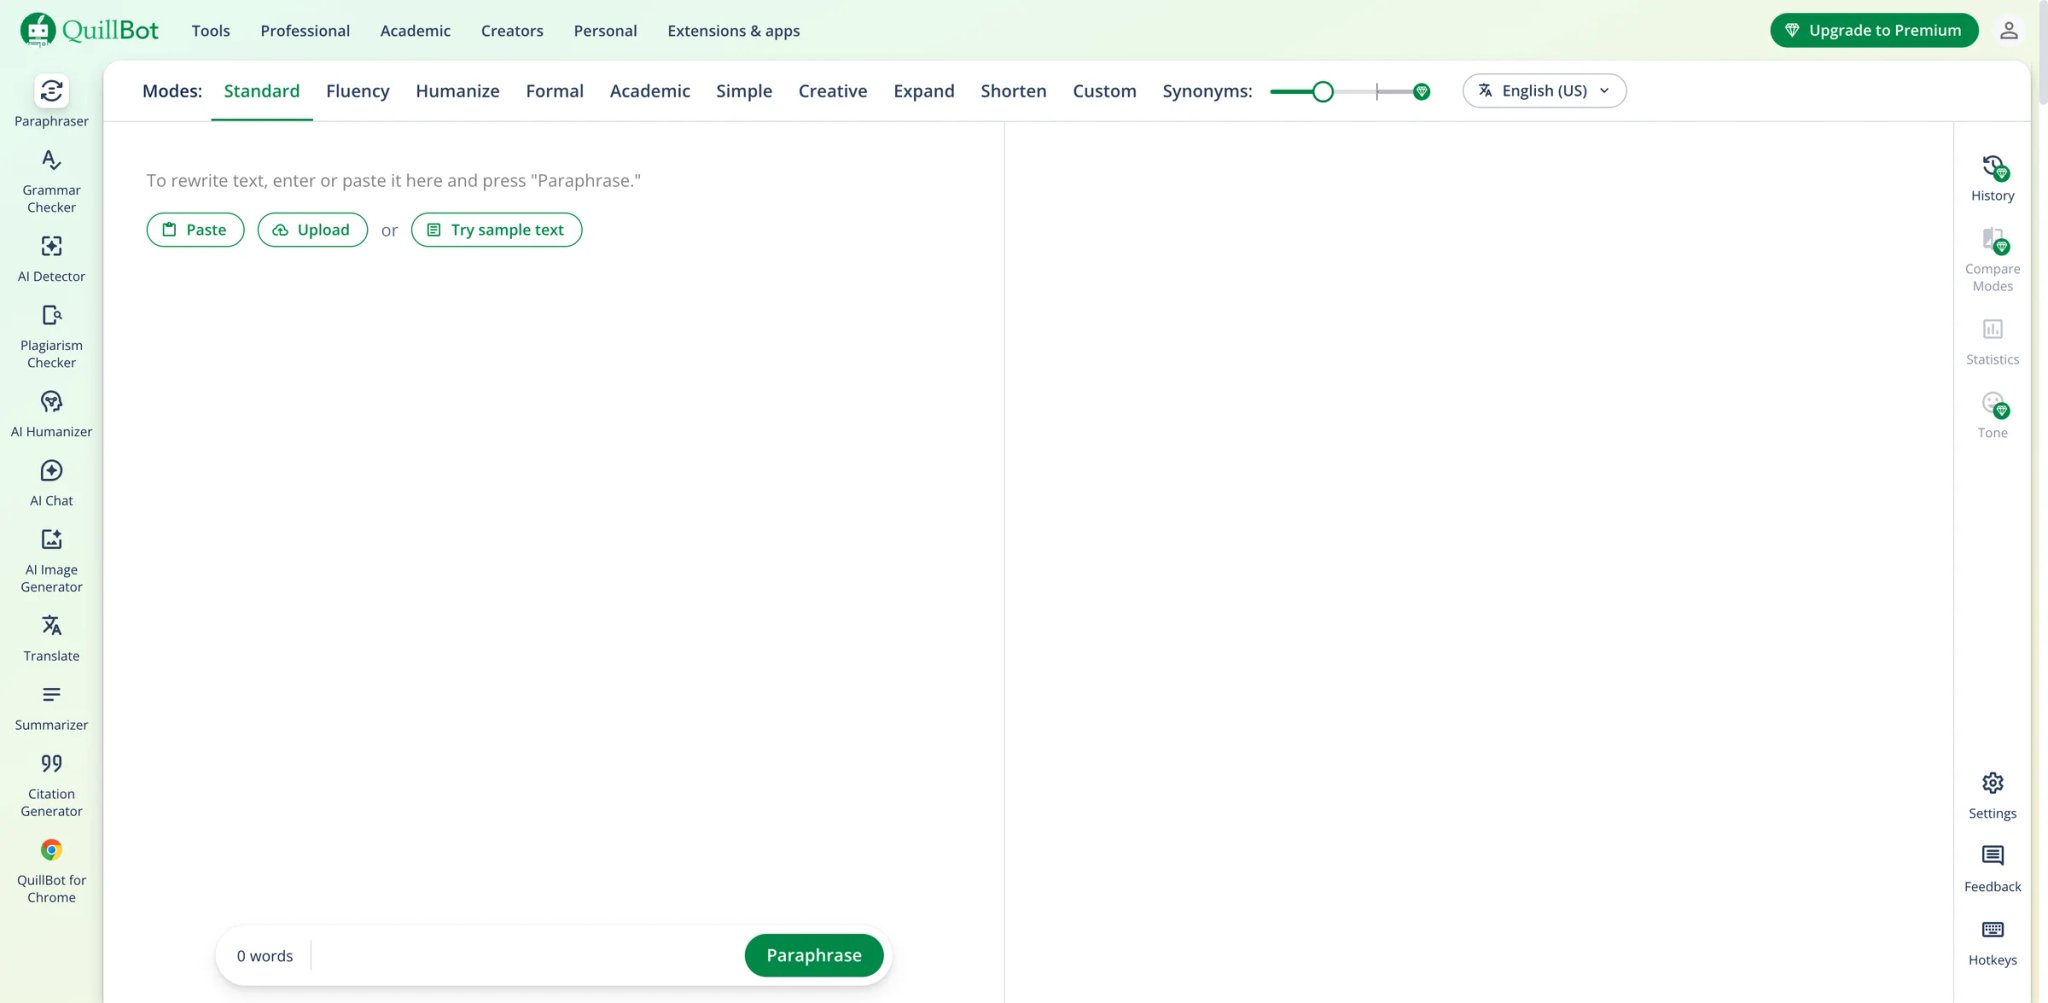Click Upgrade to Premium button
The height and width of the screenshot is (1003, 2048).
click(1874, 30)
